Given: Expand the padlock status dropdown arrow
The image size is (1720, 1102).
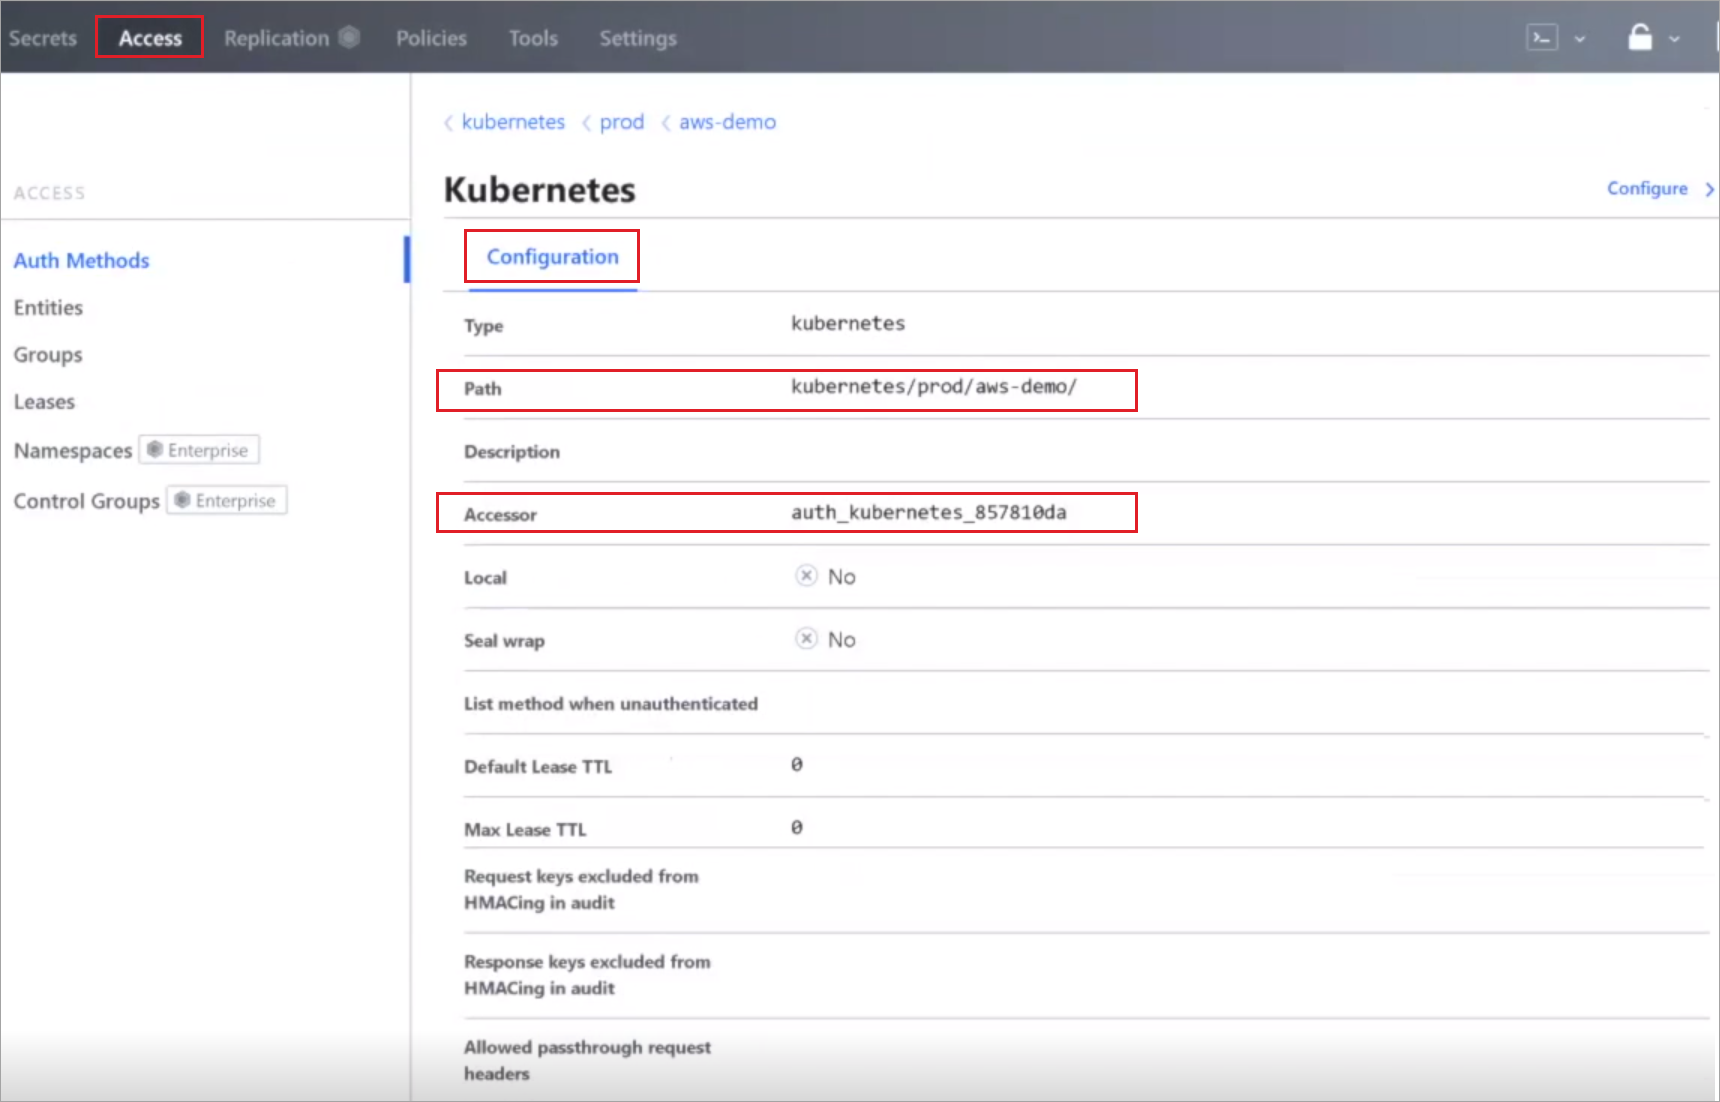Looking at the screenshot, I should pyautogui.click(x=1674, y=39).
